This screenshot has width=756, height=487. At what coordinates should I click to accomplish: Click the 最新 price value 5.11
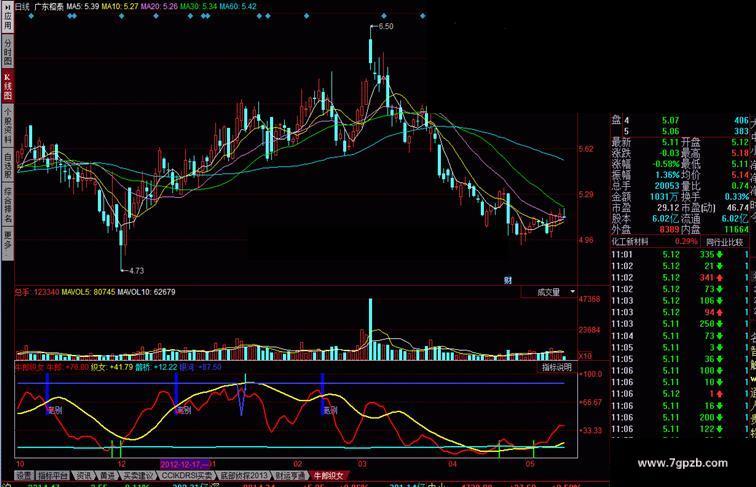point(670,143)
